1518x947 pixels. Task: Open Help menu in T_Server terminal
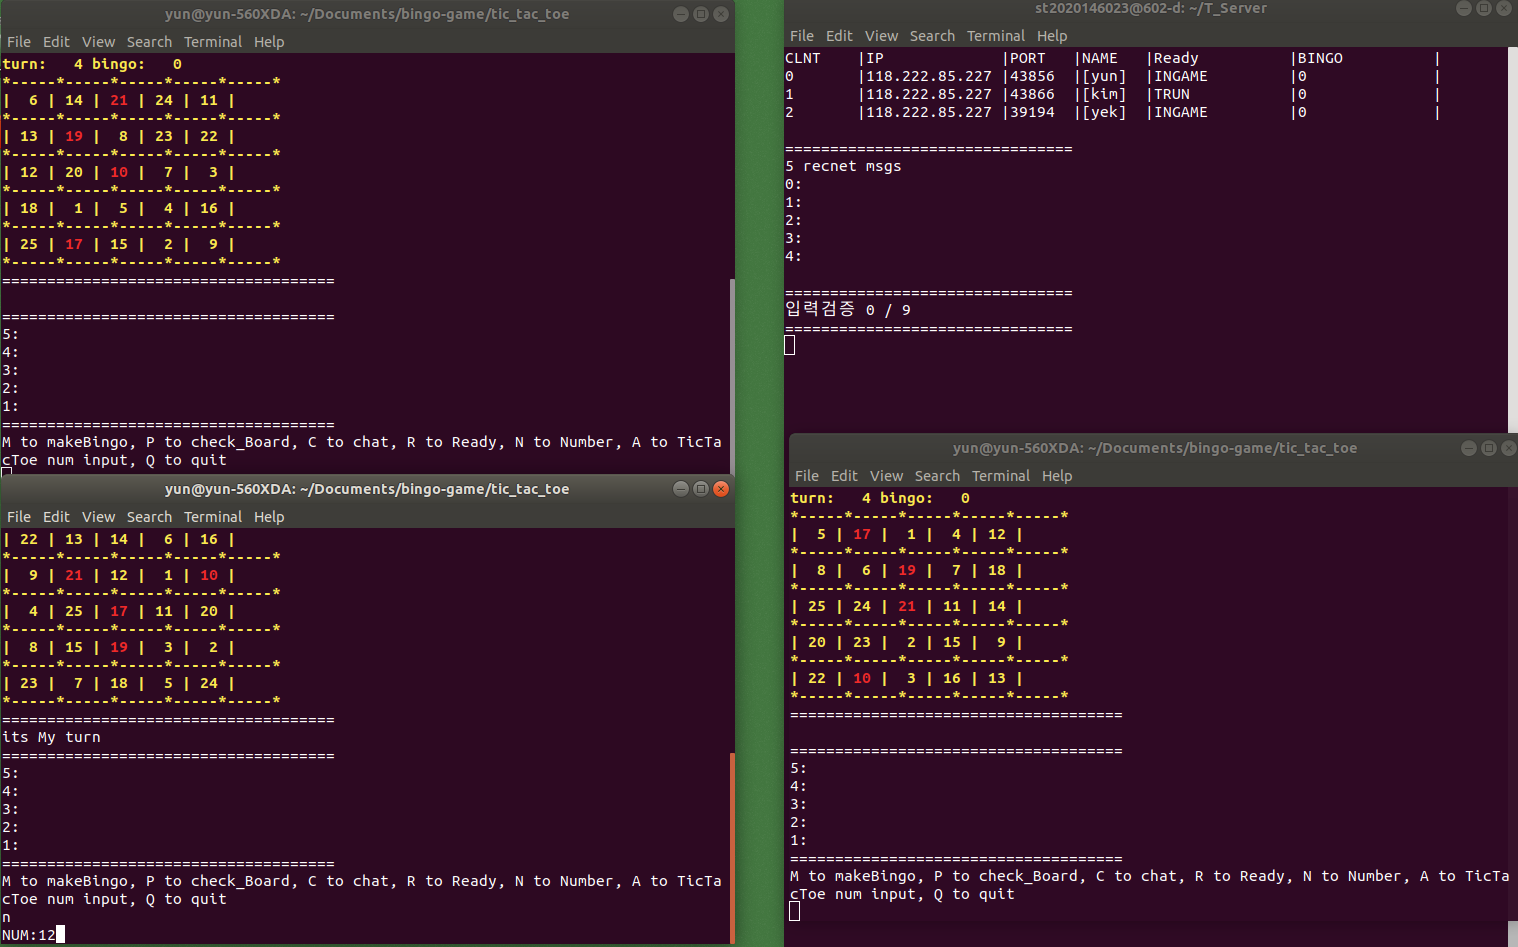coord(1052,36)
